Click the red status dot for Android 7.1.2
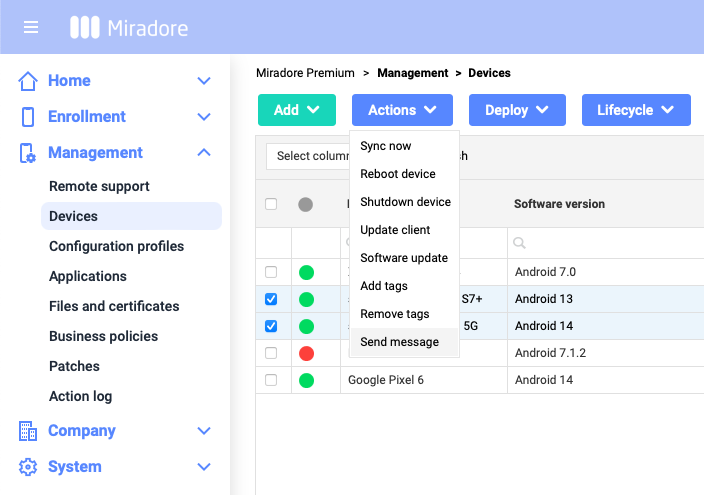 click(306, 353)
